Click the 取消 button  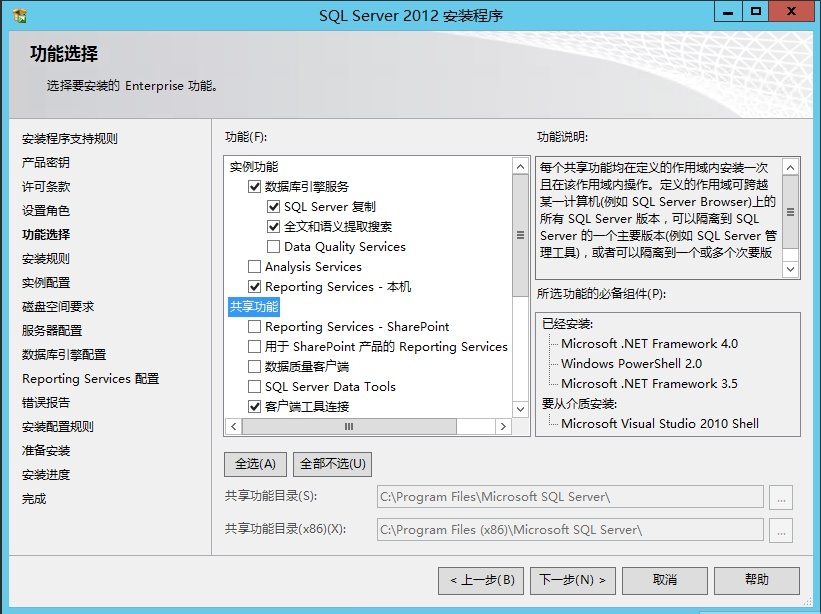(665, 580)
